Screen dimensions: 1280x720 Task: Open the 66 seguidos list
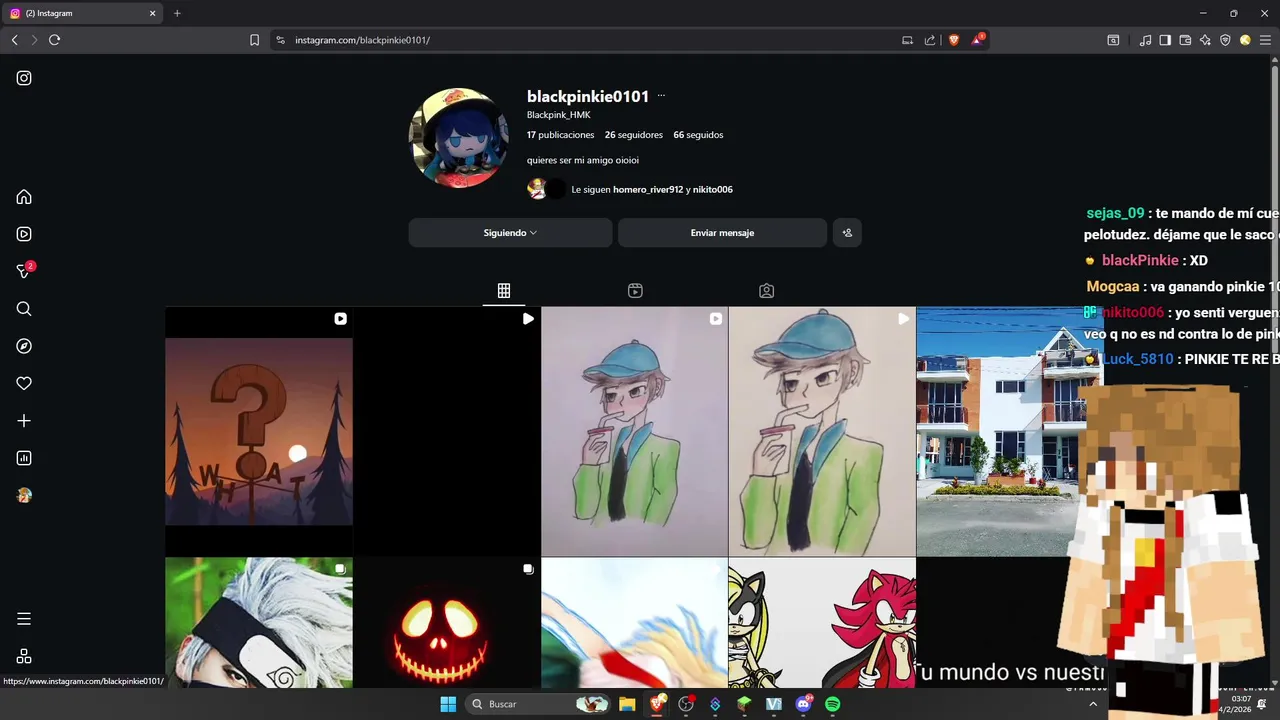[x=698, y=135]
